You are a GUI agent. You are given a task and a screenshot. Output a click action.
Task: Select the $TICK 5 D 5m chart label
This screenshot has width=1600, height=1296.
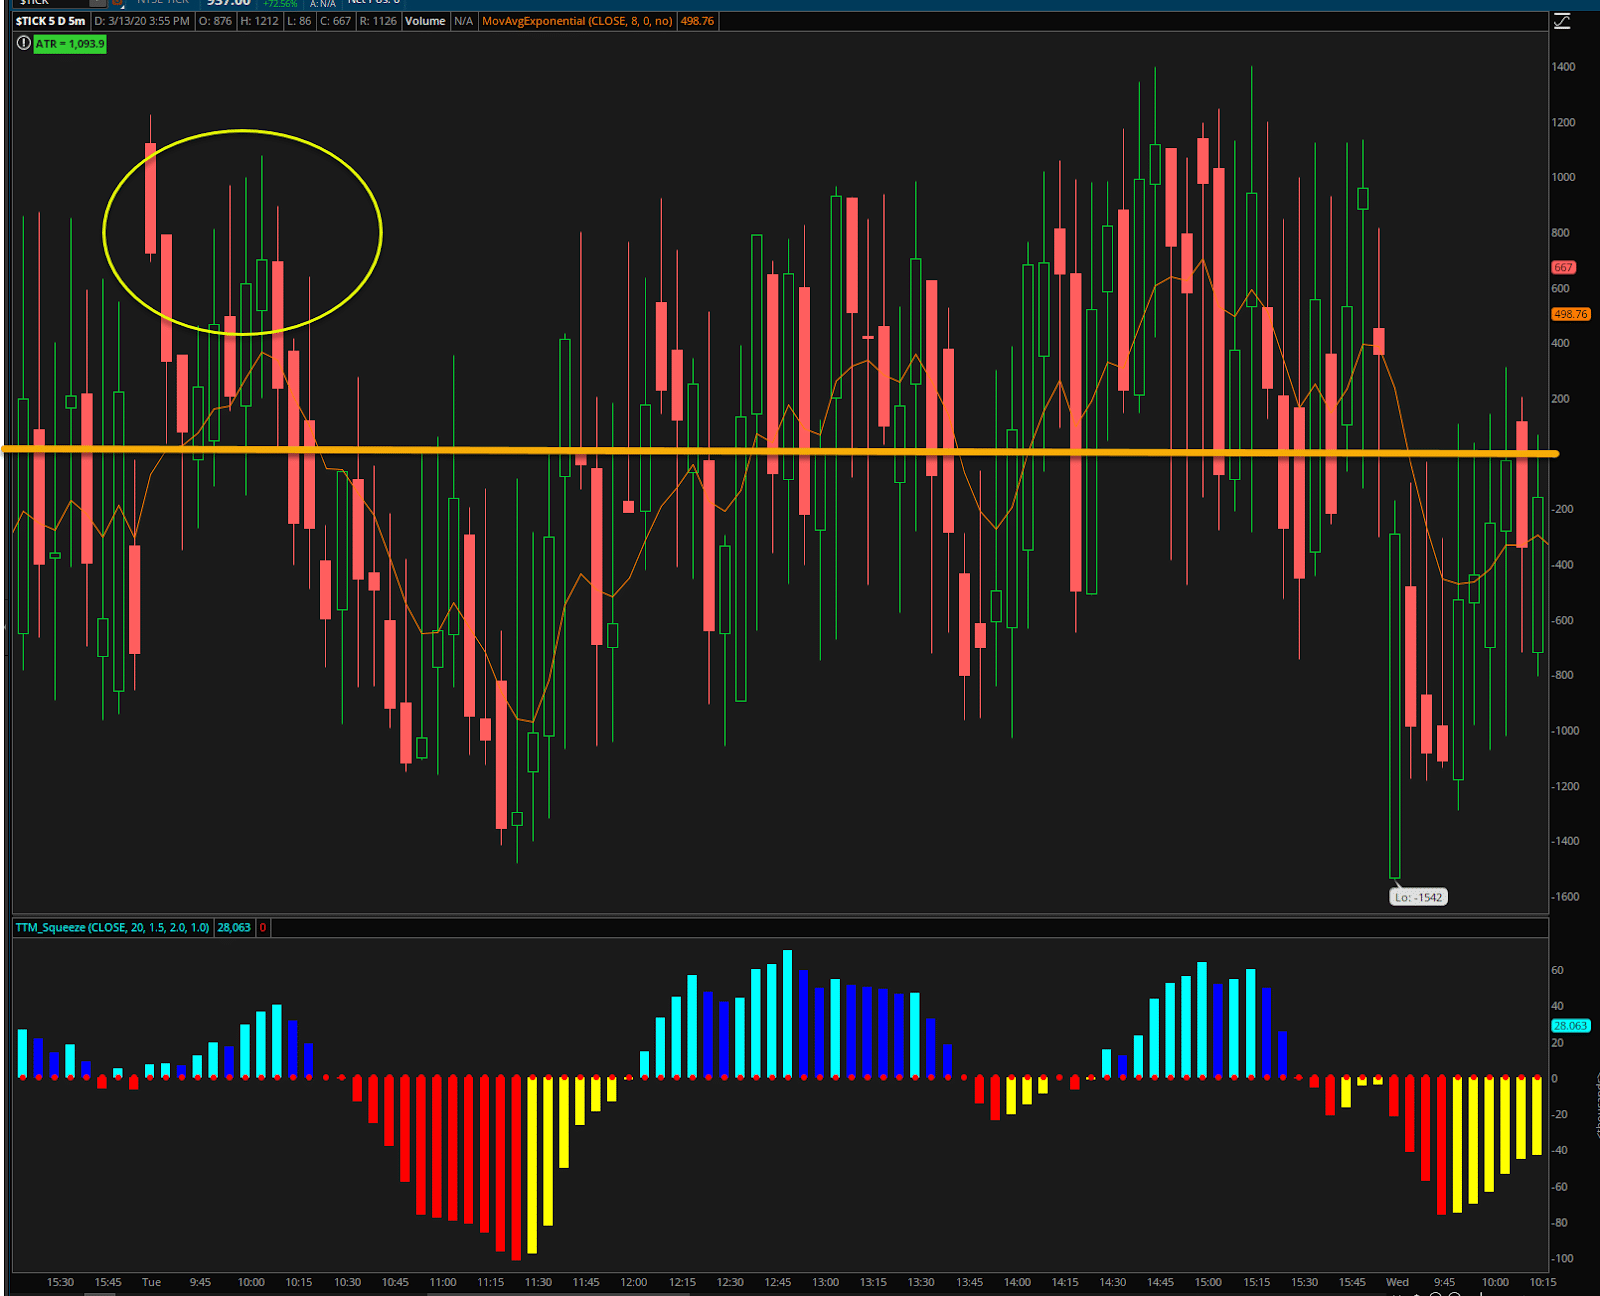pyautogui.click(x=50, y=21)
